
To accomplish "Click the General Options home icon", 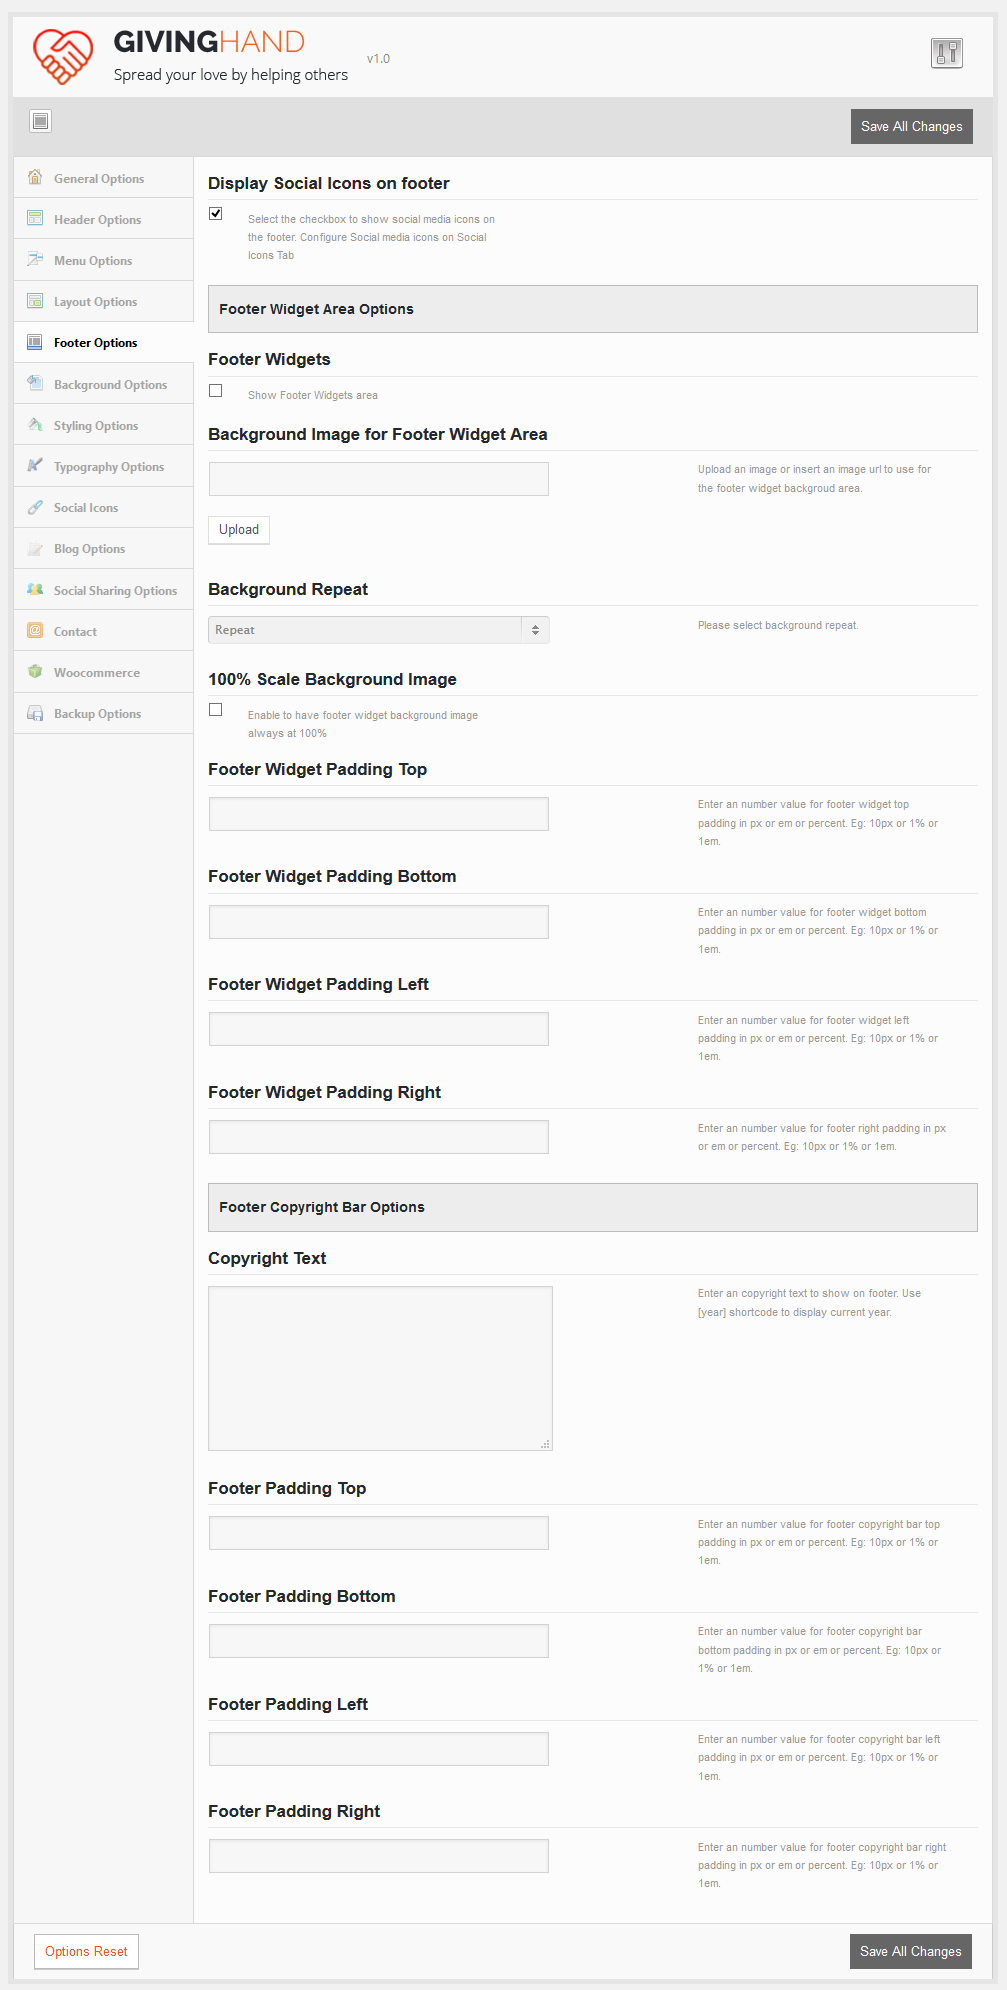I will 35,177.
